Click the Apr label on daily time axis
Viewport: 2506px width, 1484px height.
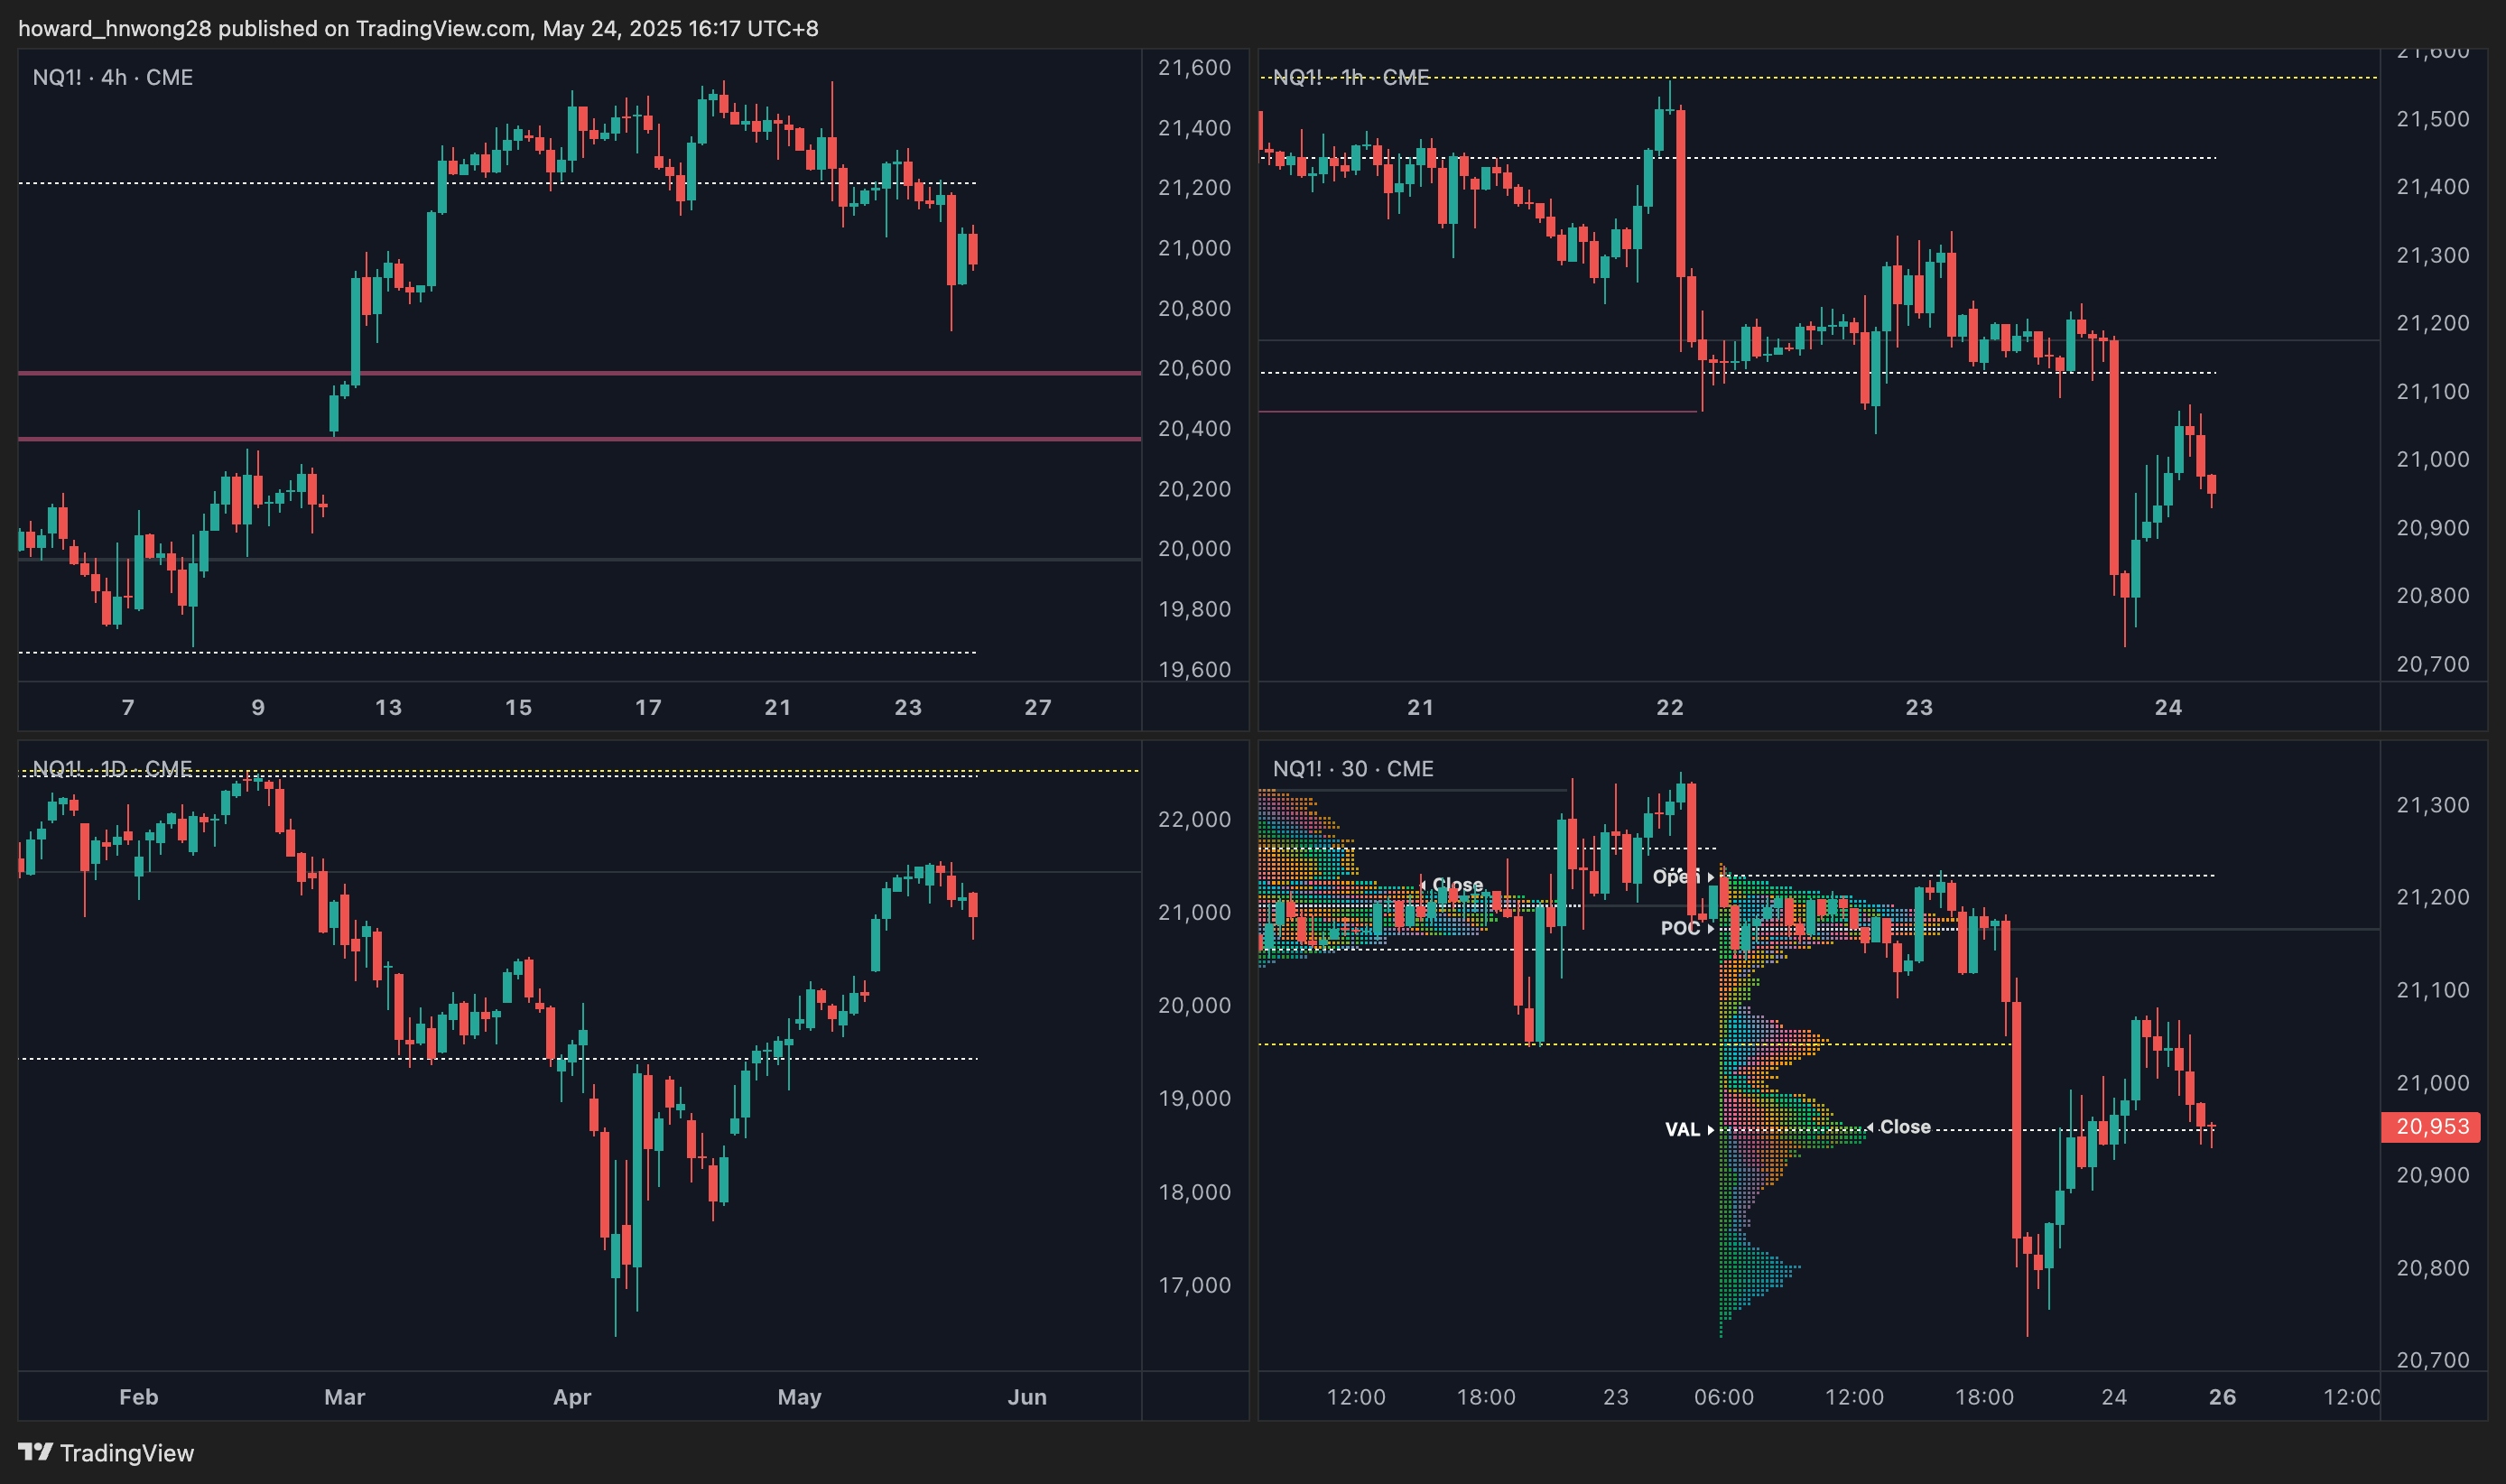point(572,1396)
